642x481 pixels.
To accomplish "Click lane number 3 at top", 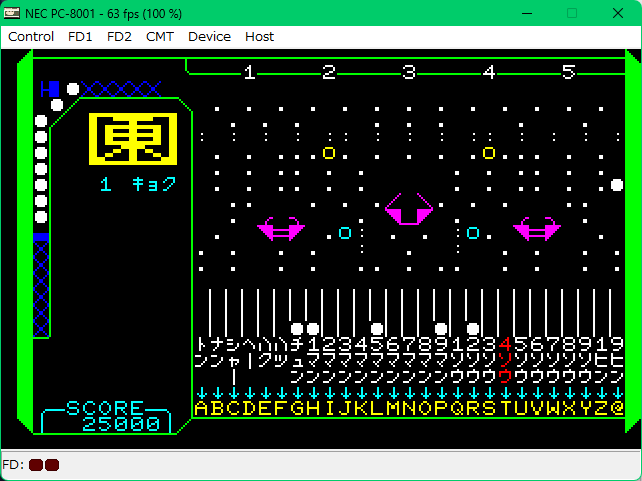I will pos(409,72).
